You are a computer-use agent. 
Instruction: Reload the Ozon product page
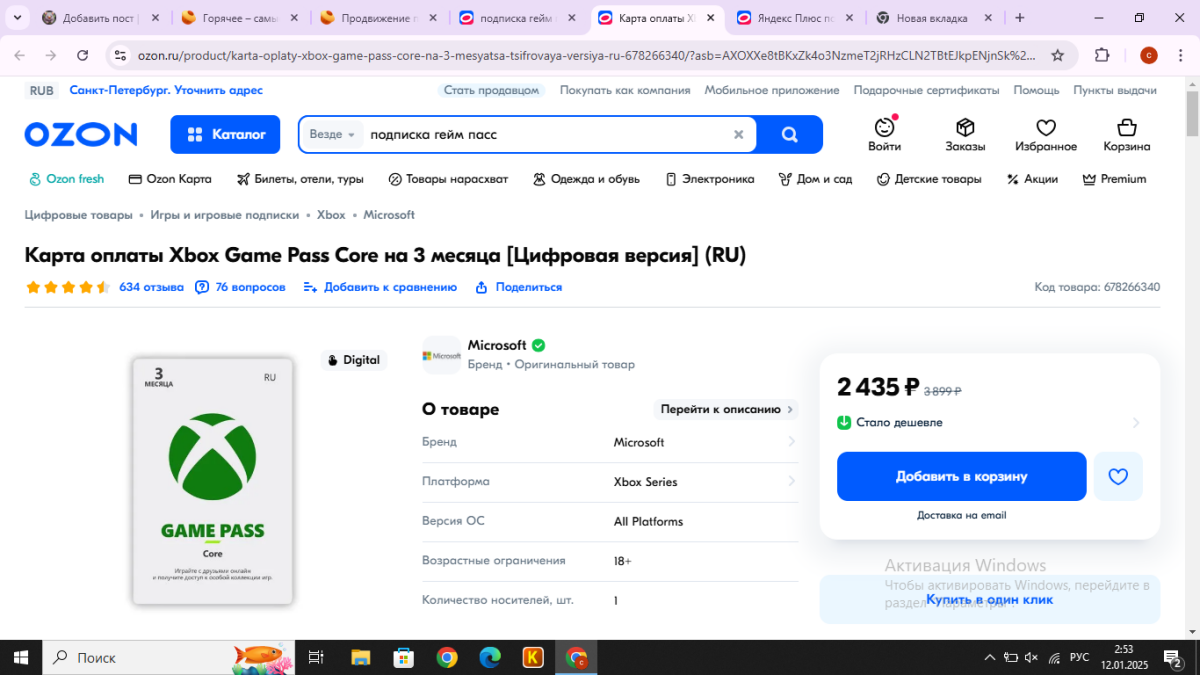point(83,55)
